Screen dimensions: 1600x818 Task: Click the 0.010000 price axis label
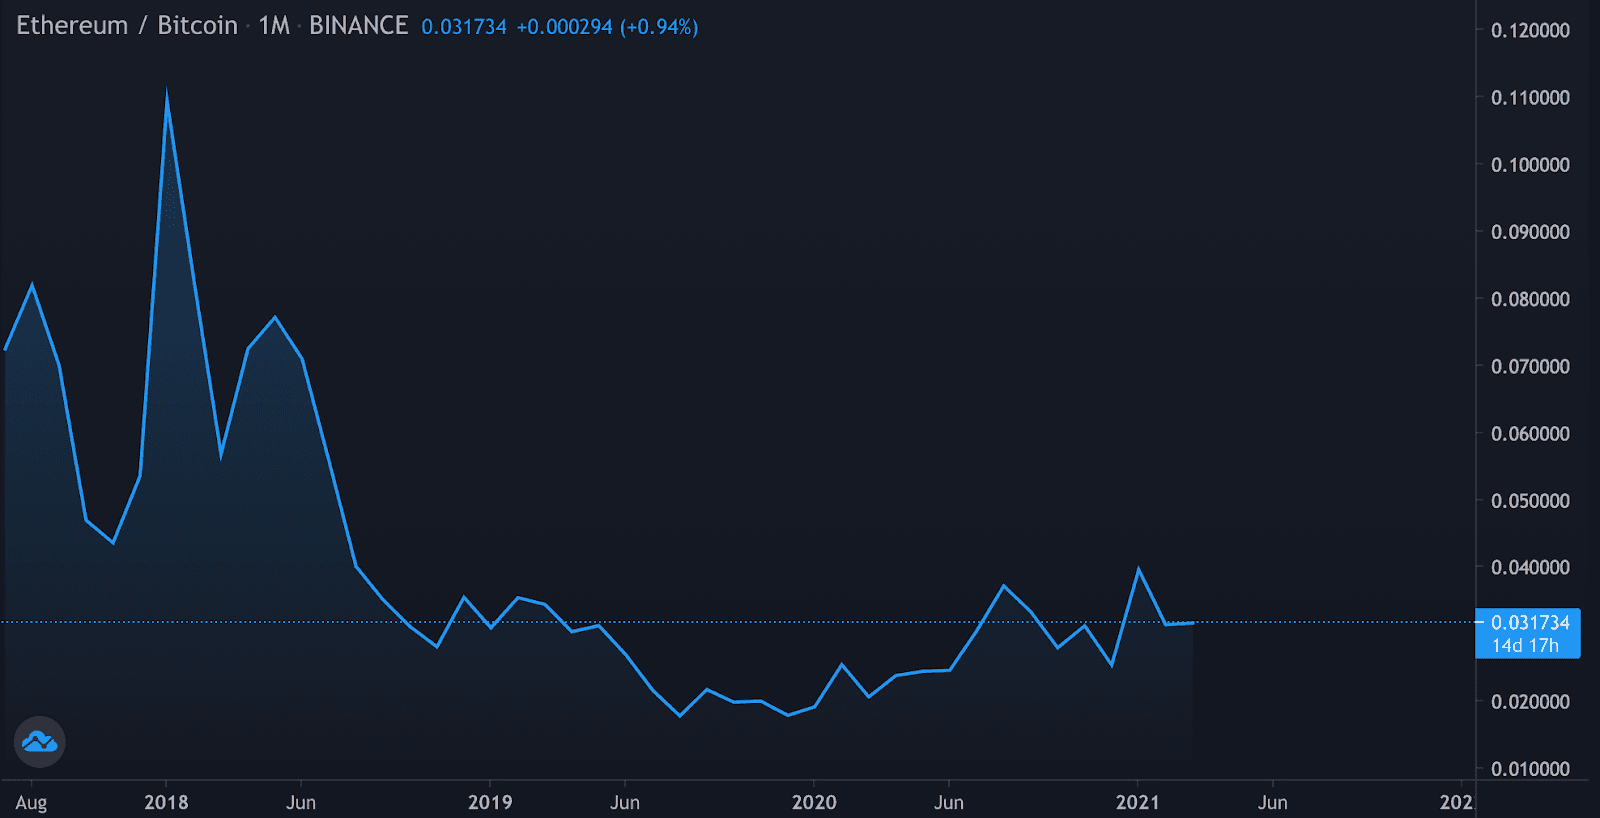click(x=1530, y=769)
